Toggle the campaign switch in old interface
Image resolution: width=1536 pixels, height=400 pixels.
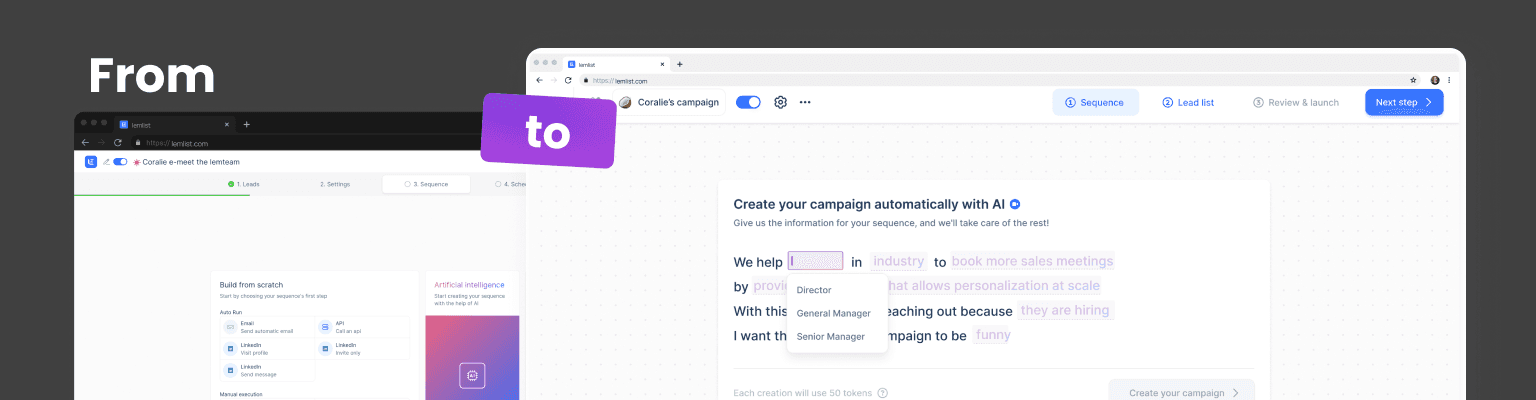coord(120,161)
